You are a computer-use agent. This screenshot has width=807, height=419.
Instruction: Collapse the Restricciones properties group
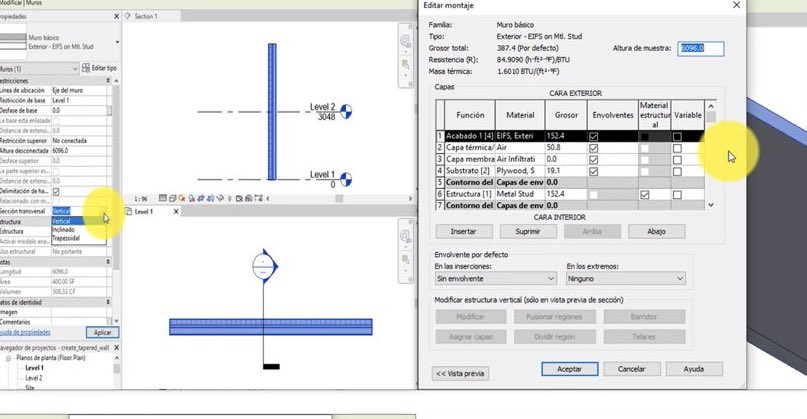click(108, 80)
